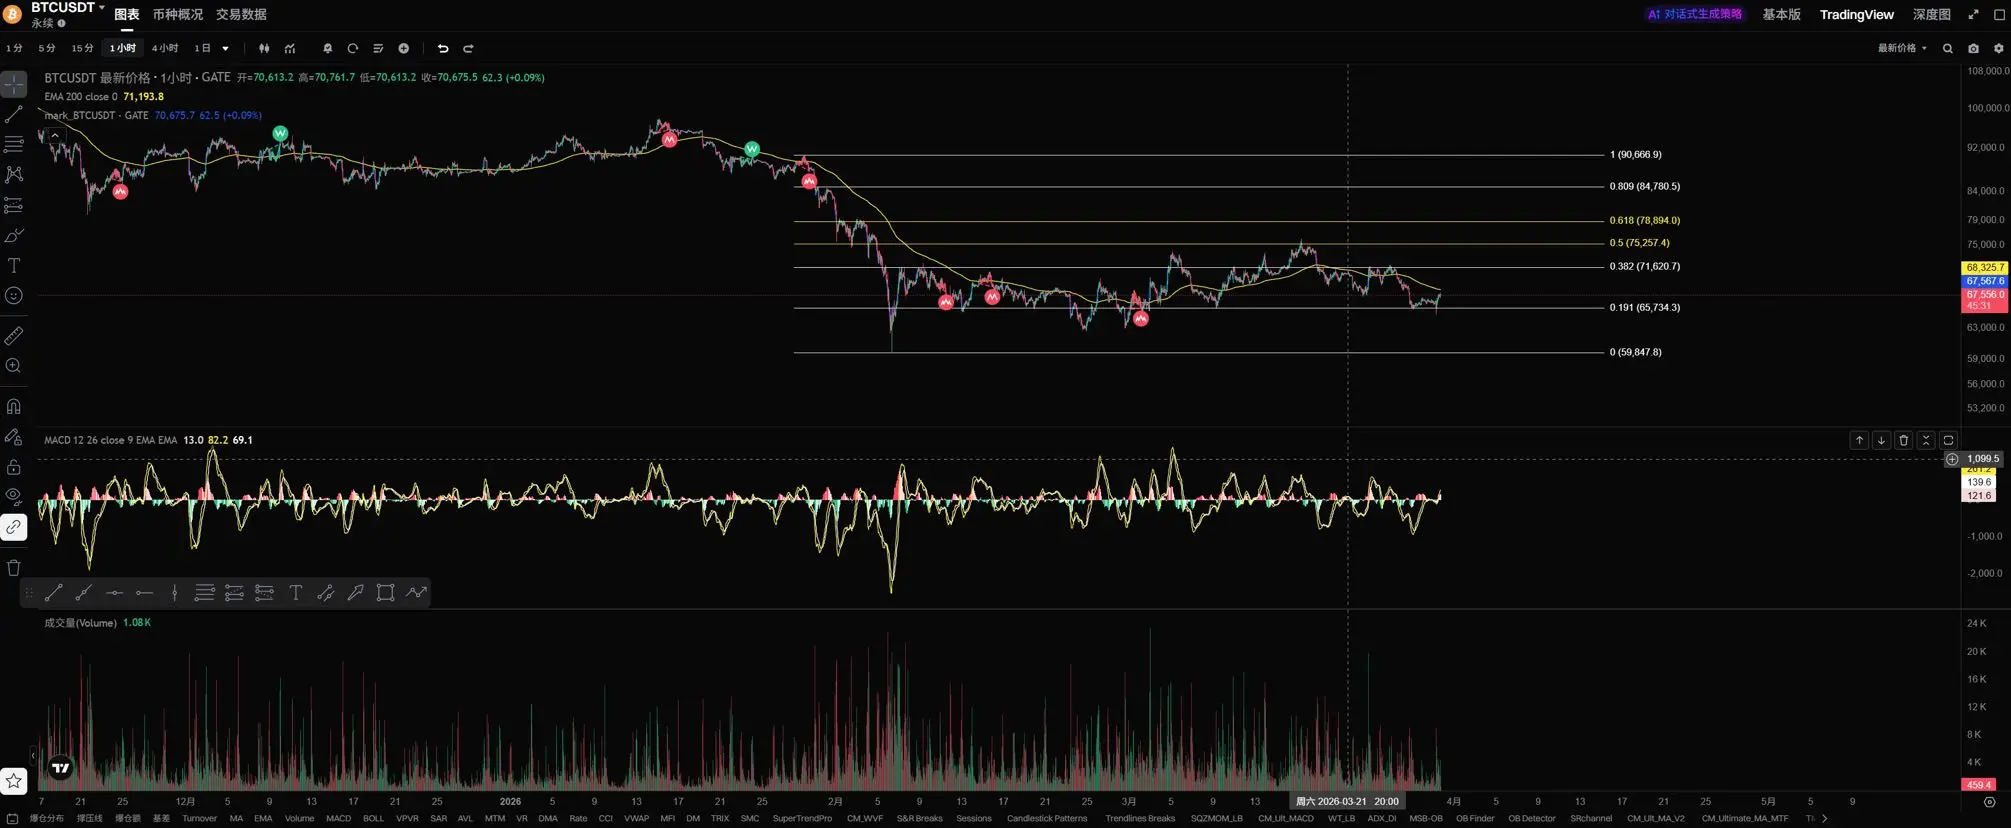Undo the last chart action

click(x=443, y=48)
